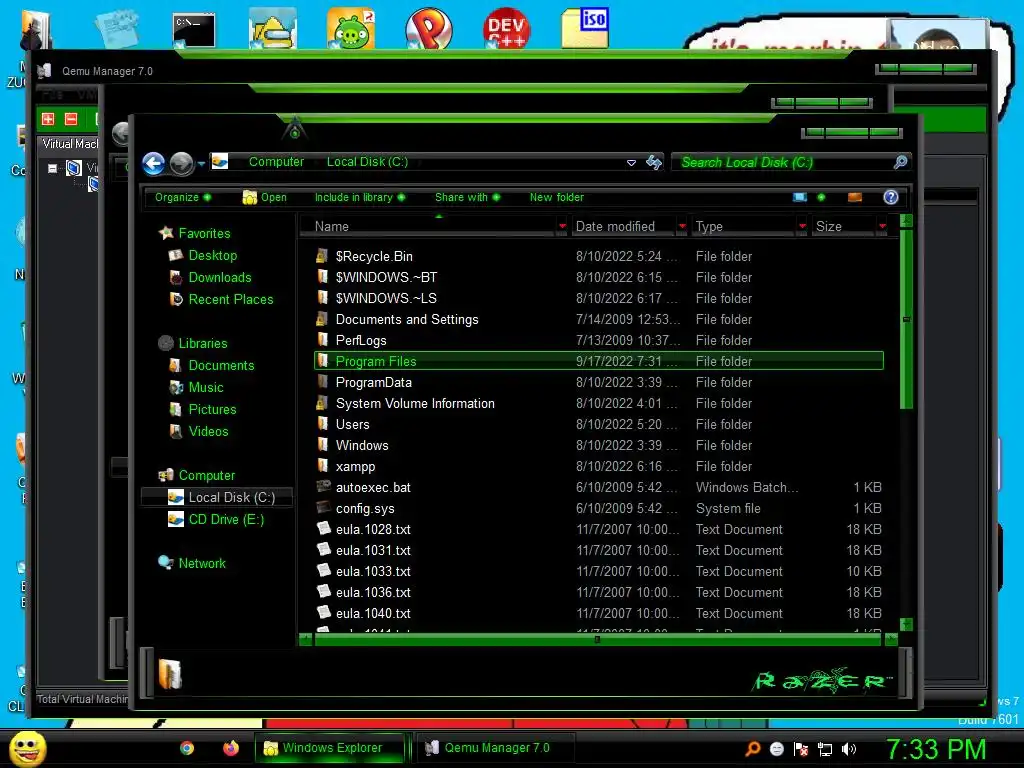Click the refresh icon next to address bar

654,162
